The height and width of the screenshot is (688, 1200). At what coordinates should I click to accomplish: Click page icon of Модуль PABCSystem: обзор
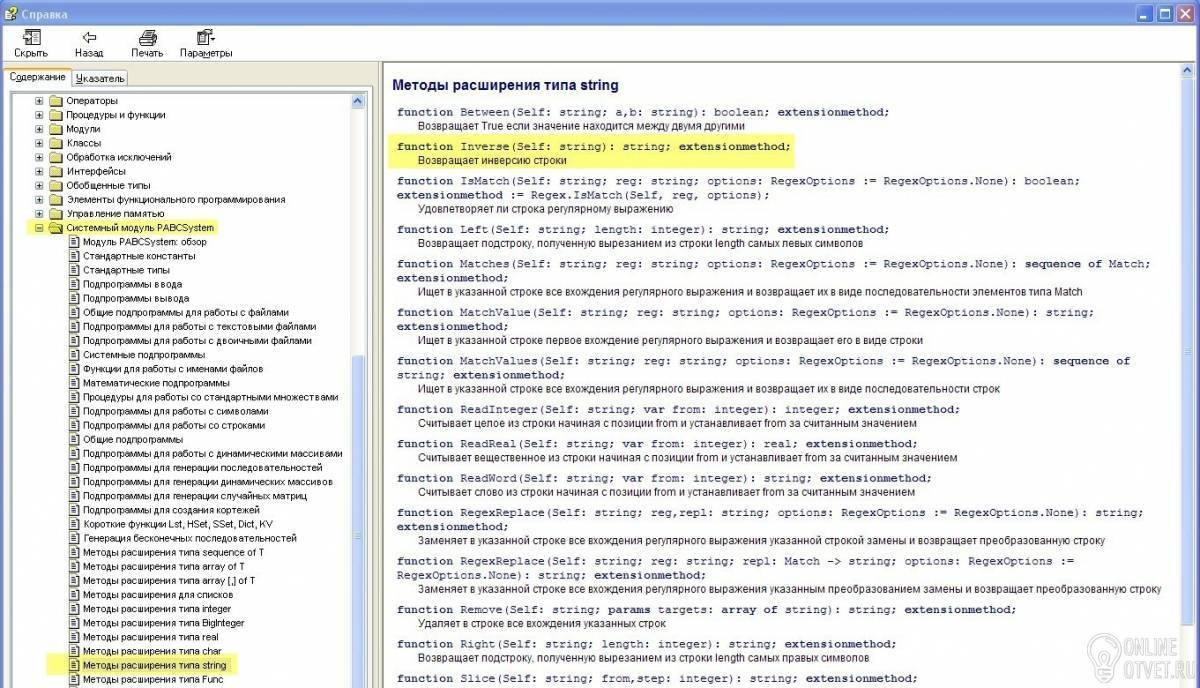tap(73, 242)
